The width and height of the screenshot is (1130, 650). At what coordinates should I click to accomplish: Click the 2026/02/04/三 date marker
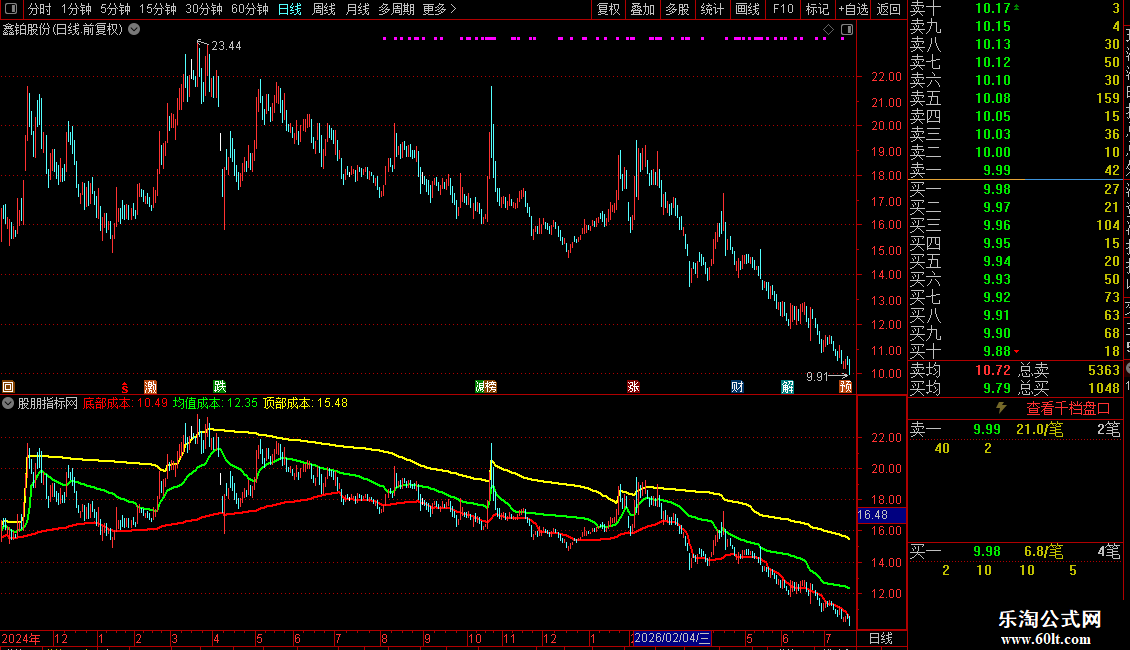[x=672, y=638]
